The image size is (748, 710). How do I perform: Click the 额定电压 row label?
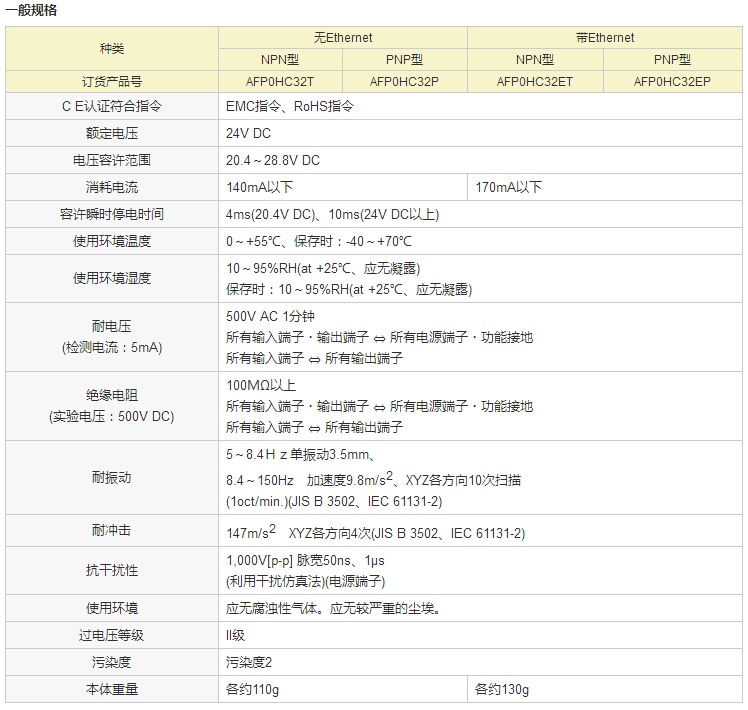click(x=111, y=133)
